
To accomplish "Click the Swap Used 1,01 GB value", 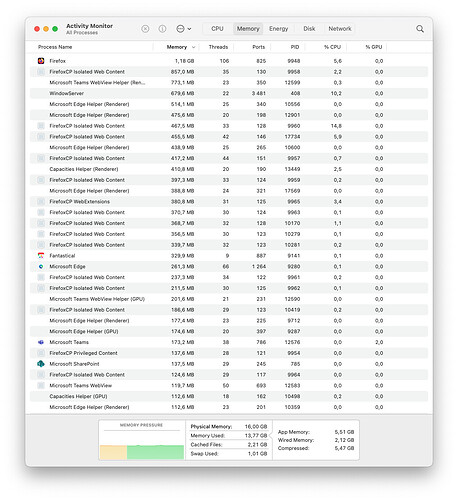I will point(257,453).
